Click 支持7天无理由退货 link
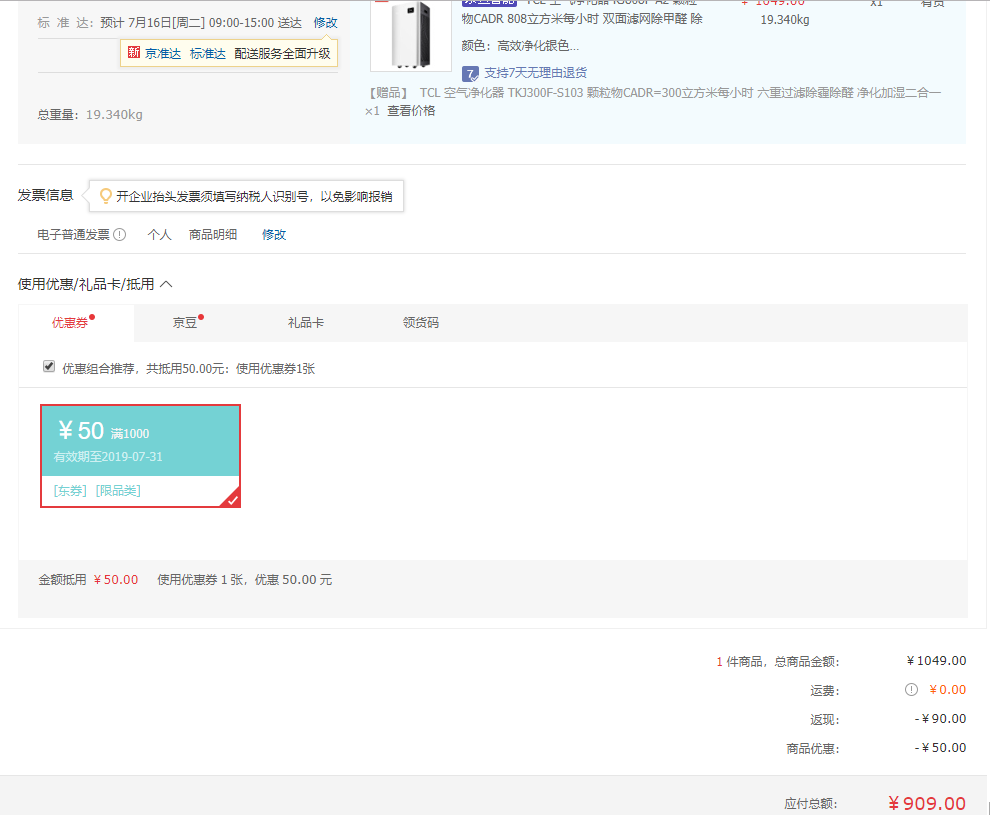 (535, 73)
